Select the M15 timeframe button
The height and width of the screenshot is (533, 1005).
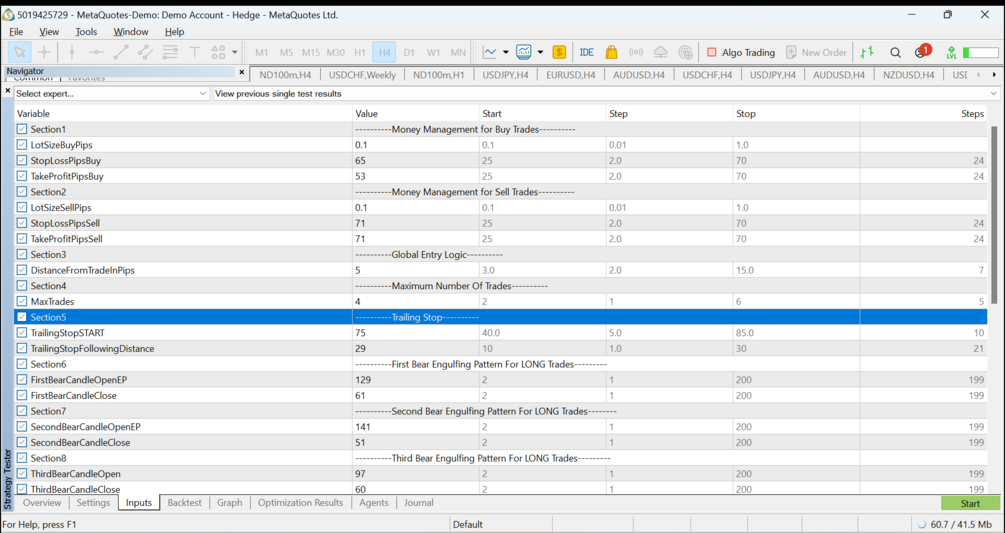[311, 53]
